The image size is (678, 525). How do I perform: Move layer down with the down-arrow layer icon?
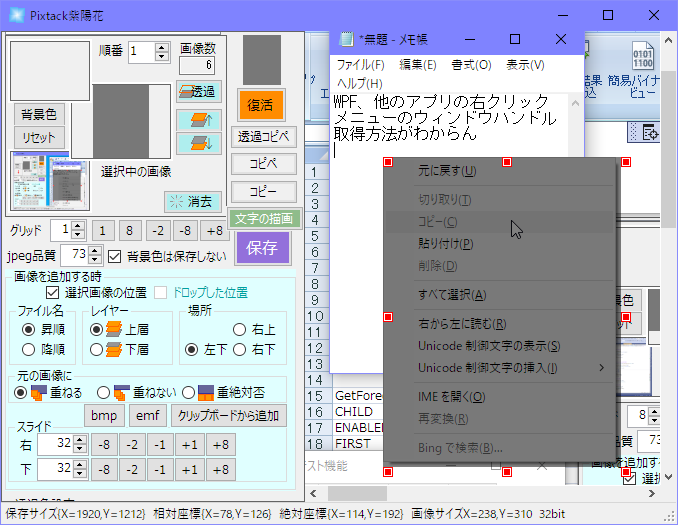[199, 143]
